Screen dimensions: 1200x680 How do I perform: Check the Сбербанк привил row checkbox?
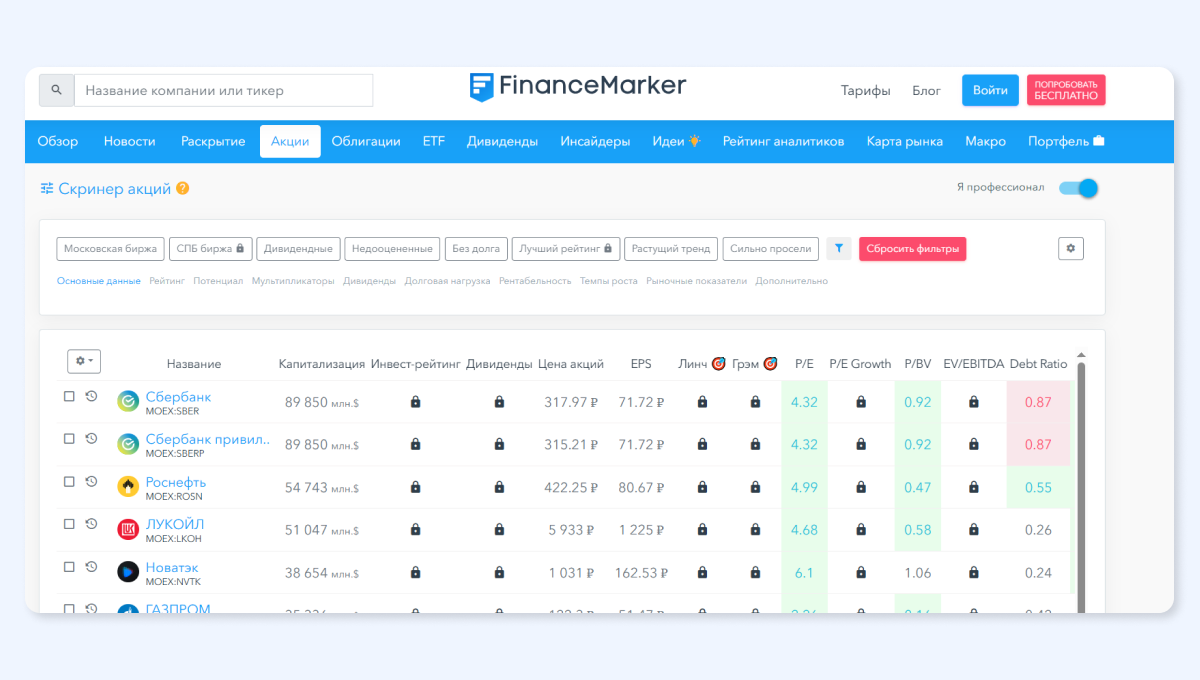coord(69,438)
